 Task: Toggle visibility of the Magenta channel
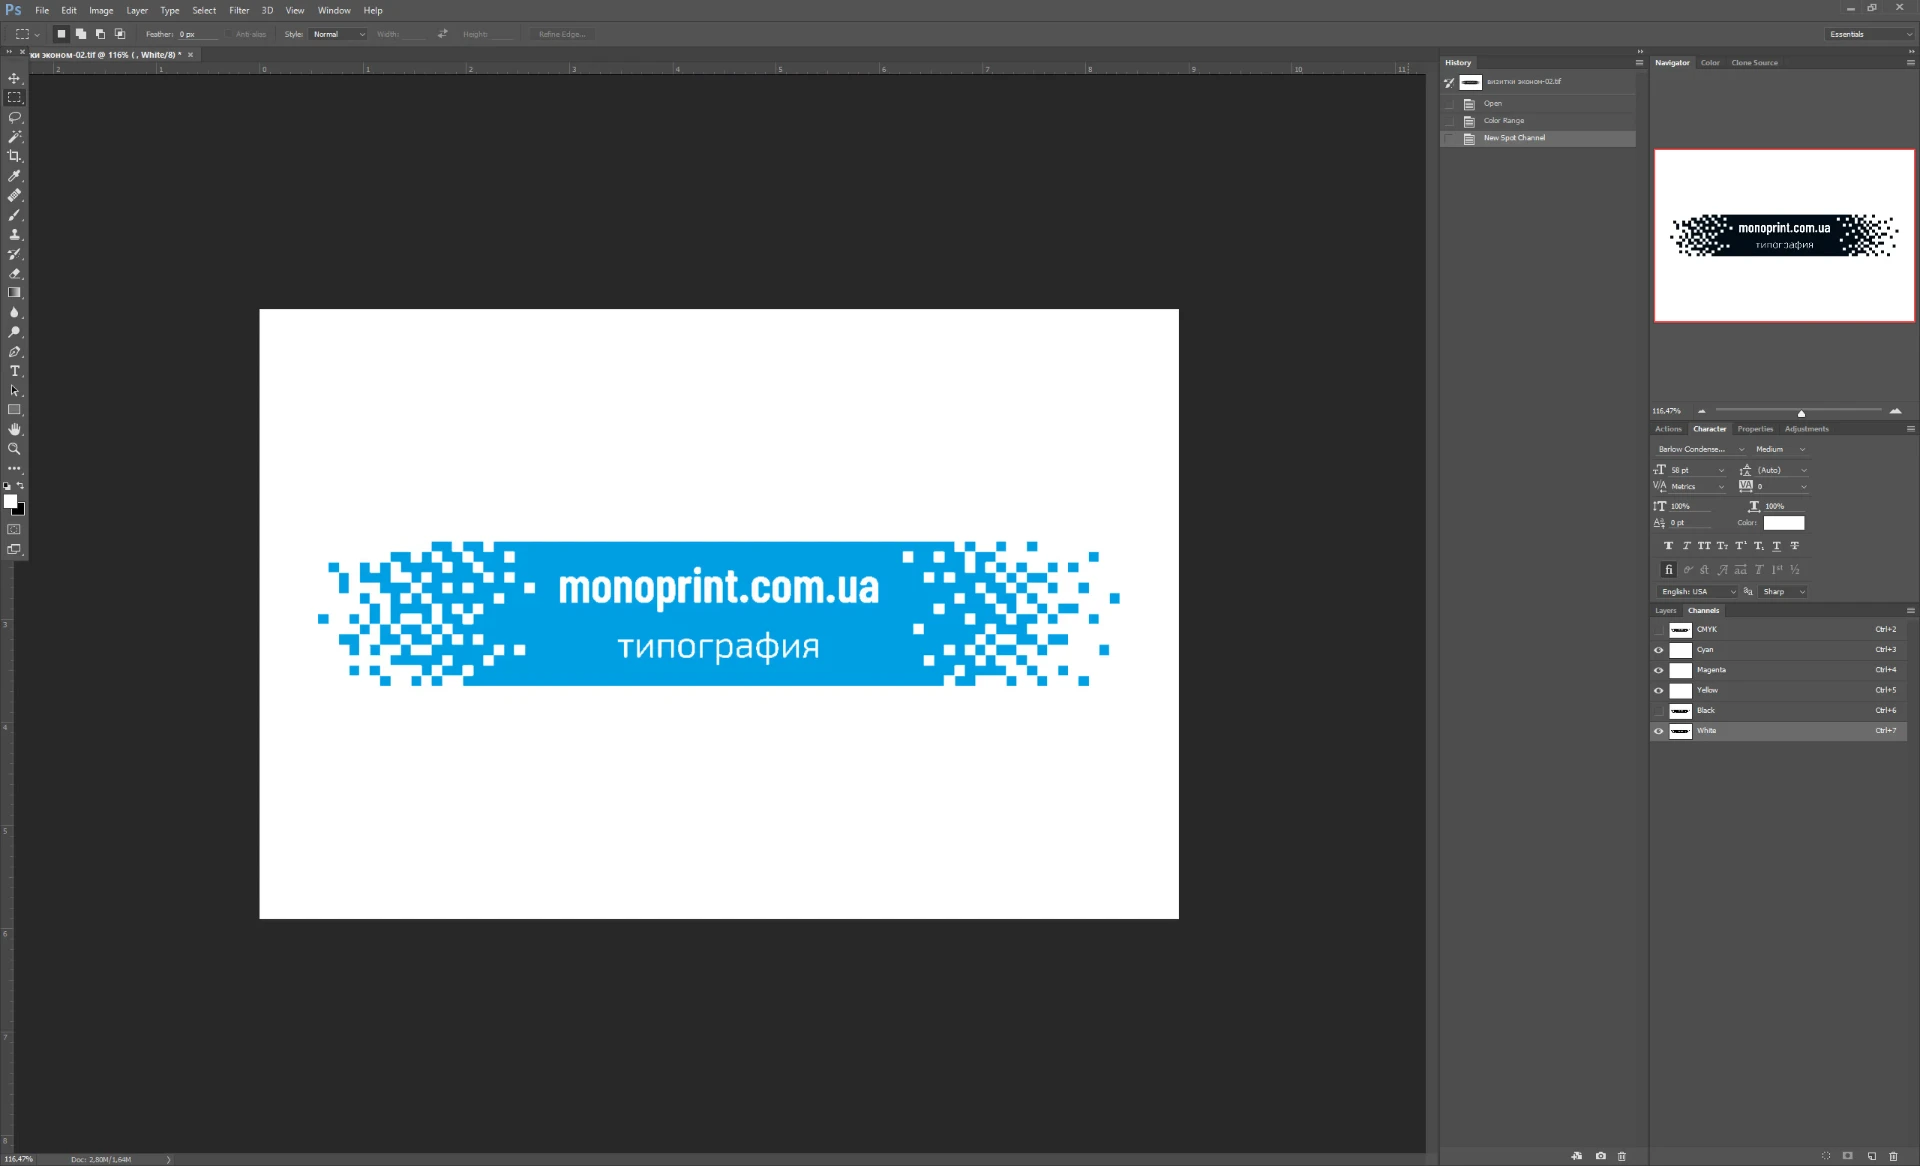pyautogui.click(x=1659, y=670)
